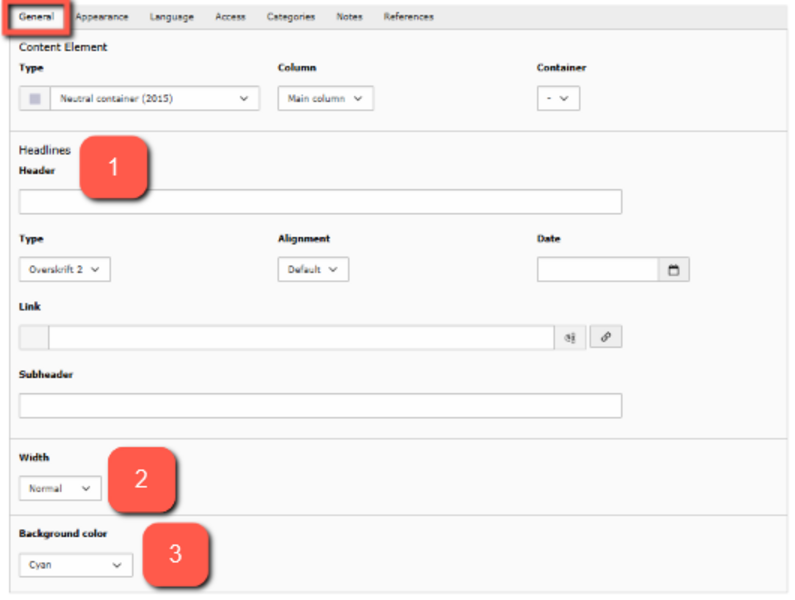
Task: Change header type from Overskrift 2
Action: click(x=65, y=270)
